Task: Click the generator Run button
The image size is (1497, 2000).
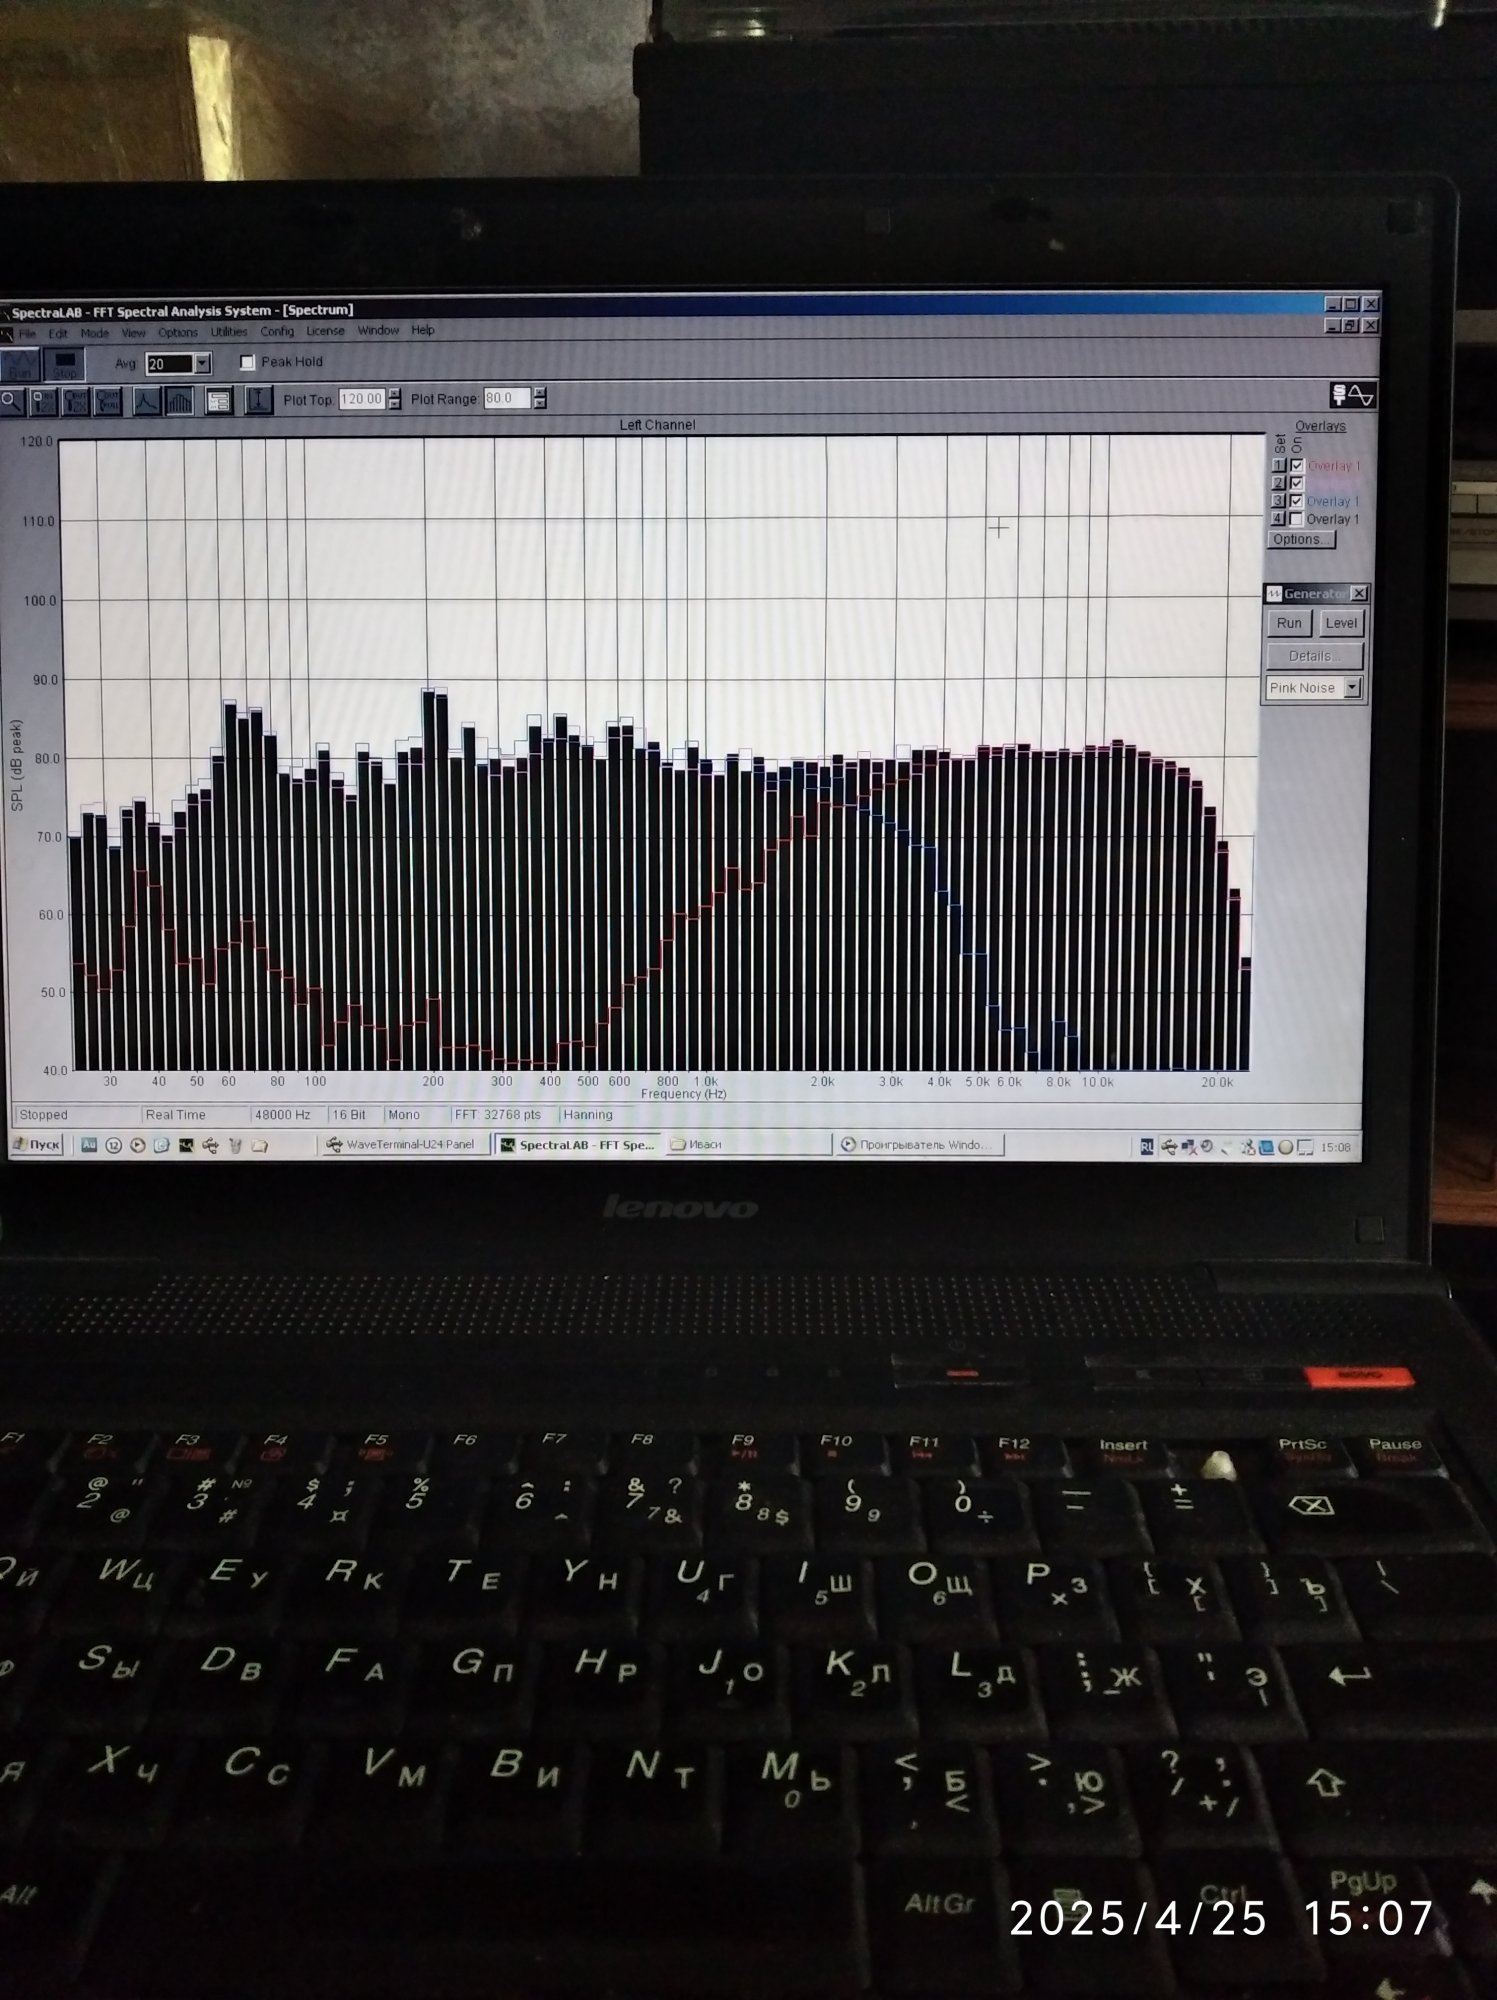Action: pyautogui.click(x=1289, y=623)
